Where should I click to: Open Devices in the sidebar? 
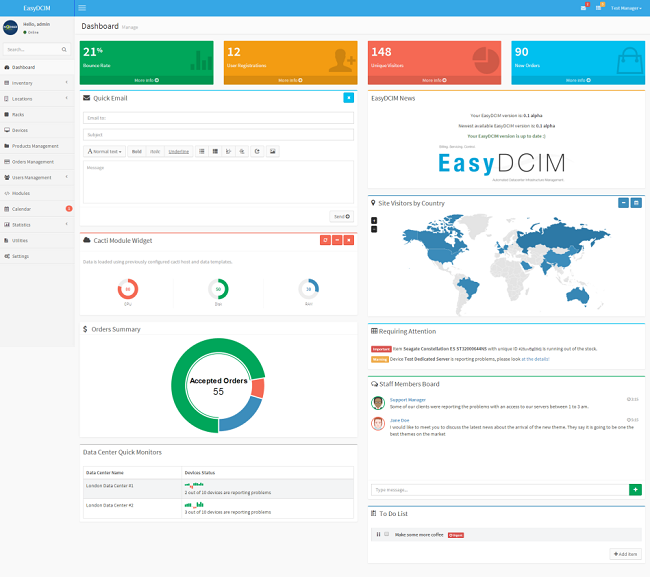37,130
